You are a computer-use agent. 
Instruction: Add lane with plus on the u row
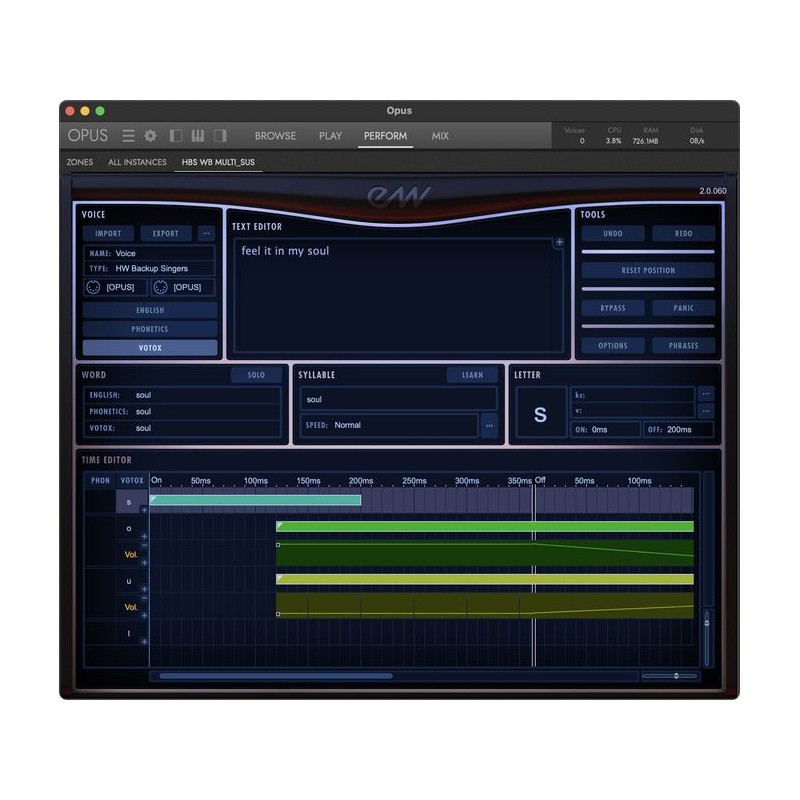(144, 589)
